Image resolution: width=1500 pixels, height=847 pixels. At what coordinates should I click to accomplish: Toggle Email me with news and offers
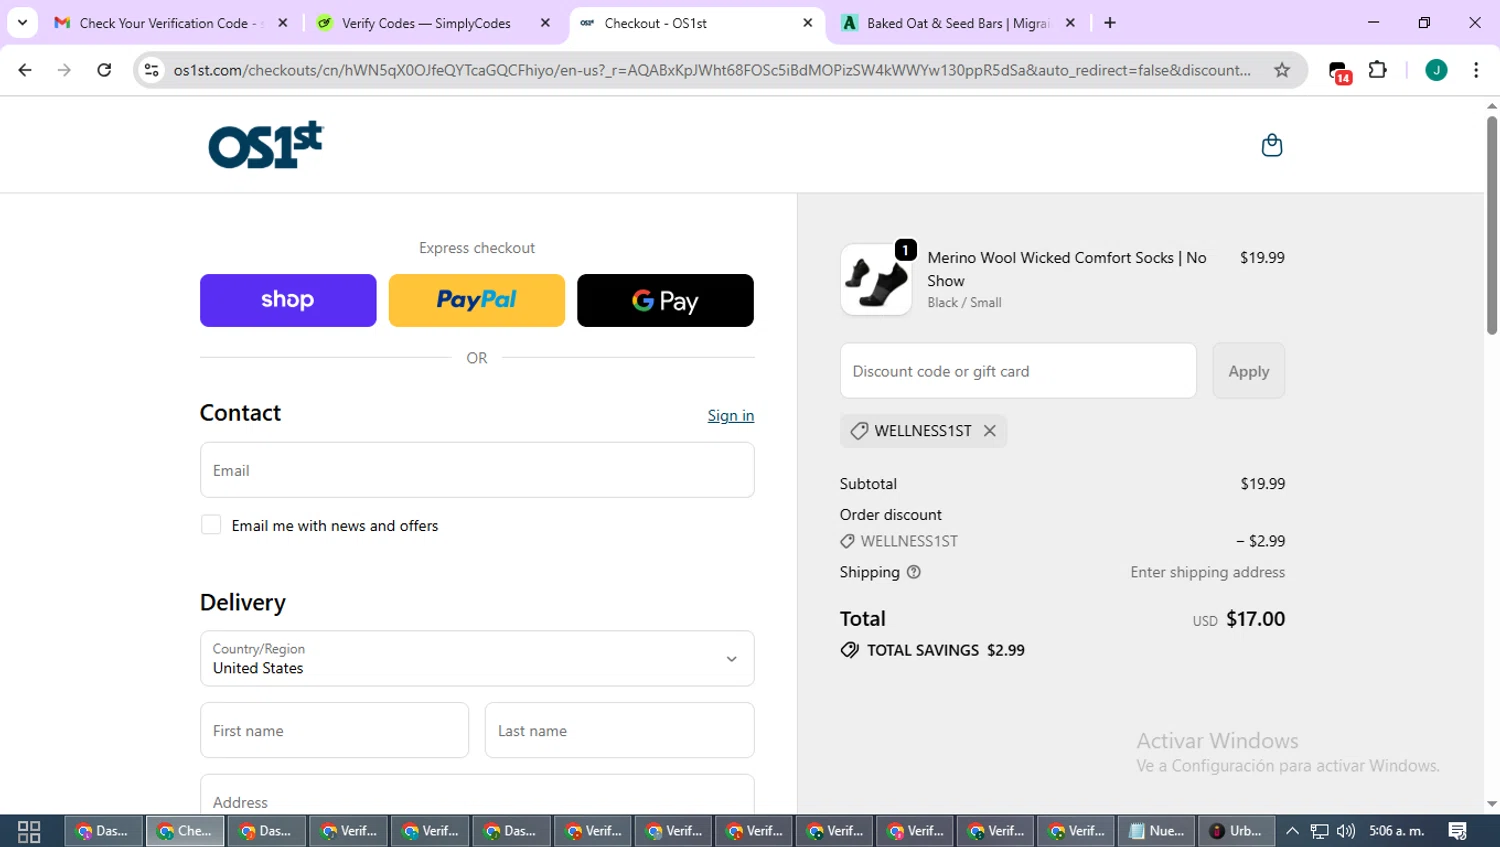[211, 525]
